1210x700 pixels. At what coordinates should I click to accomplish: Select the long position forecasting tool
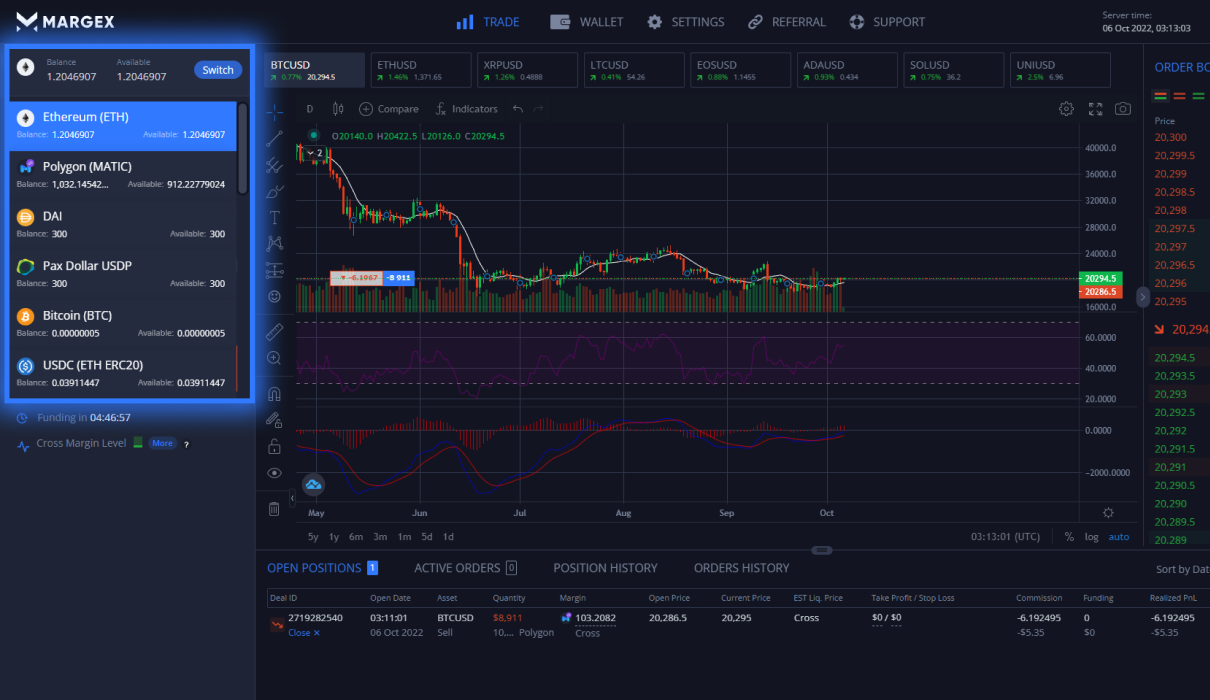274,270
